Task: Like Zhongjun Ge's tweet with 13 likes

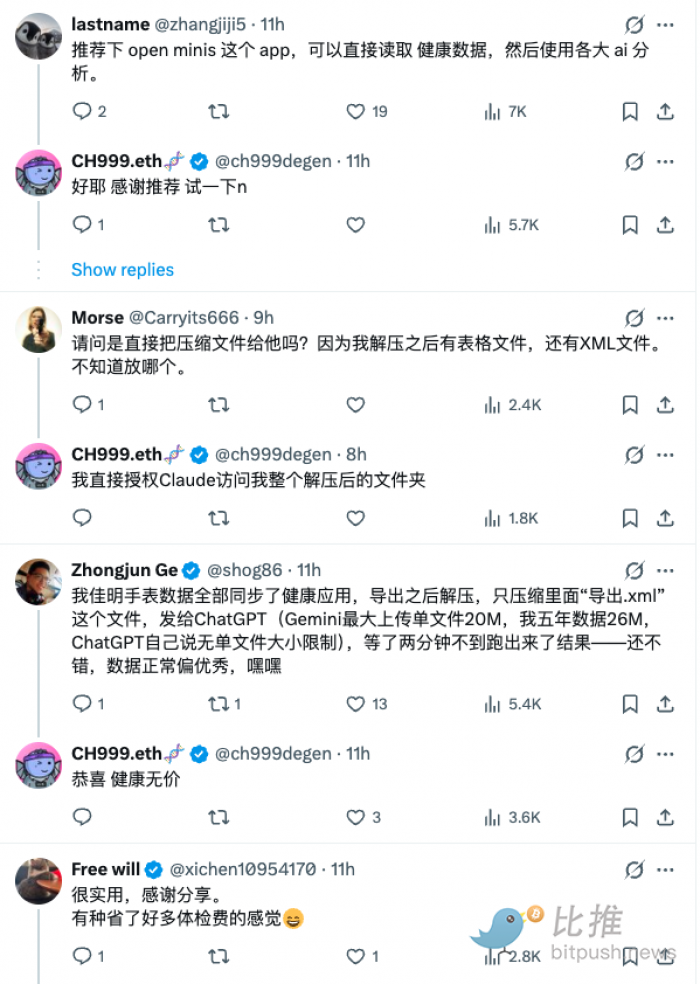Action: click(x=355, y=704)
